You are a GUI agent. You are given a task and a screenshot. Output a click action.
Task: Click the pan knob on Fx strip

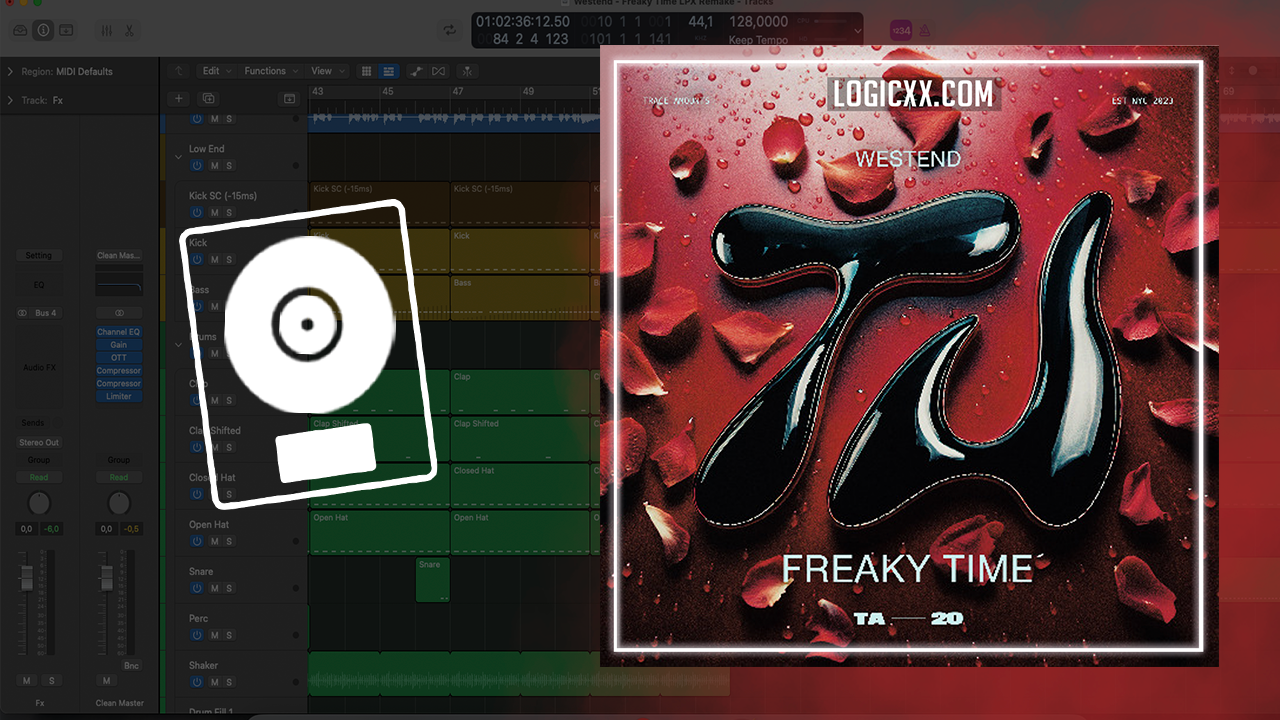click(39, 504)
